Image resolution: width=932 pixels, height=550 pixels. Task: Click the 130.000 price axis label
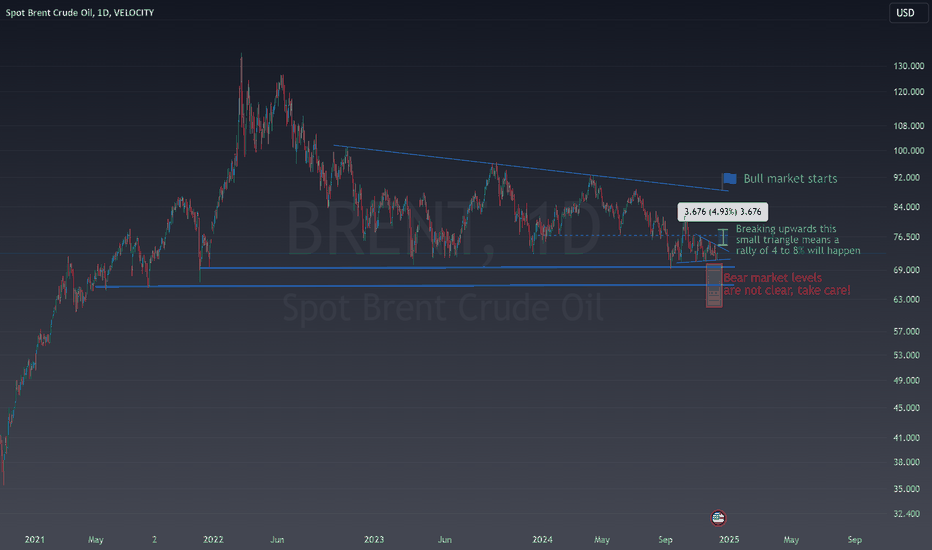[909, 66]
